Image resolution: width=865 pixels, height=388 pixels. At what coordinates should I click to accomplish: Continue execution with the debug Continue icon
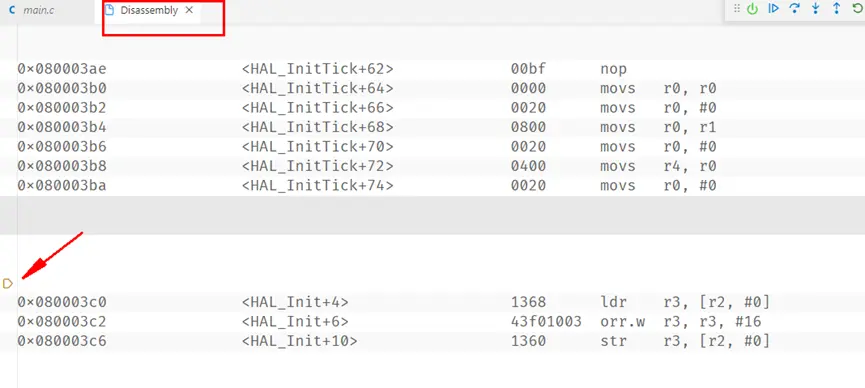(773, 8)
